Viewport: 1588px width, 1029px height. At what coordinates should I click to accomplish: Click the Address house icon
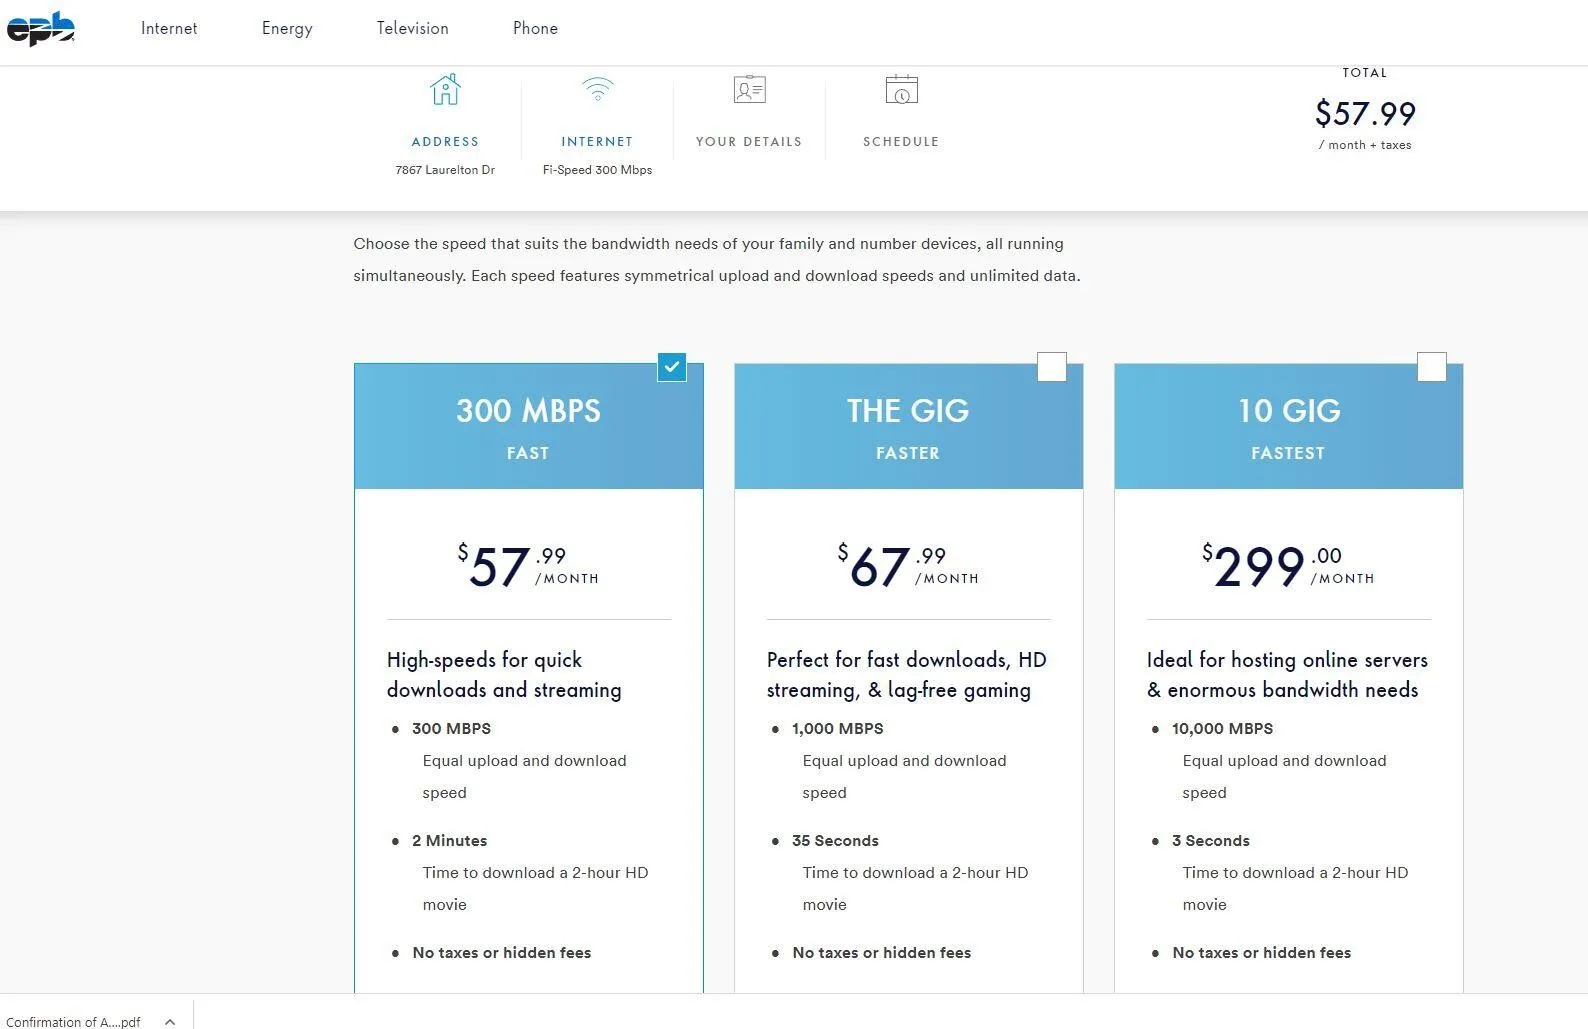445,89
